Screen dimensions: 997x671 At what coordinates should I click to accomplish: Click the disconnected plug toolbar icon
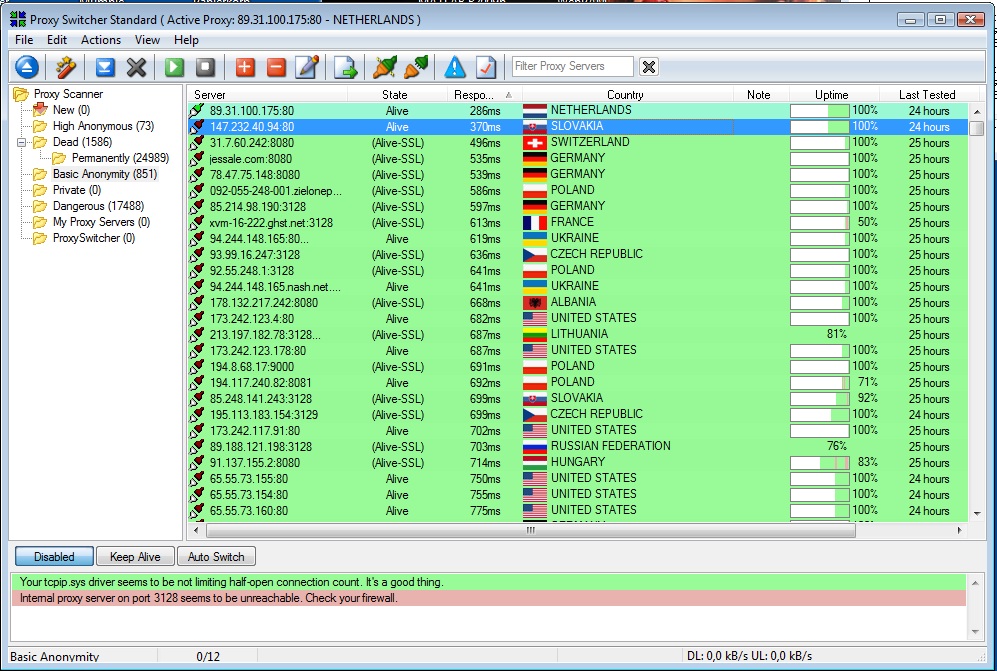point(385,67)
